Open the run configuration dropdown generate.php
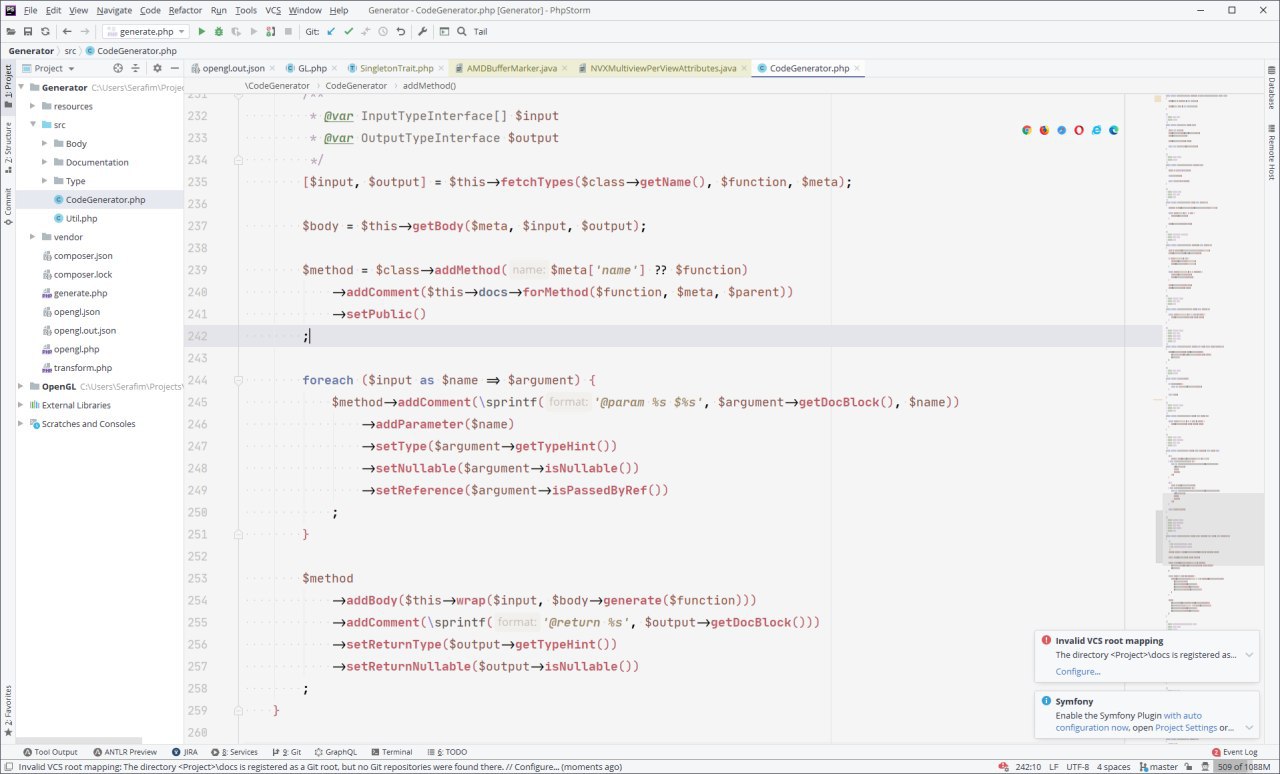 pos(146,31)
